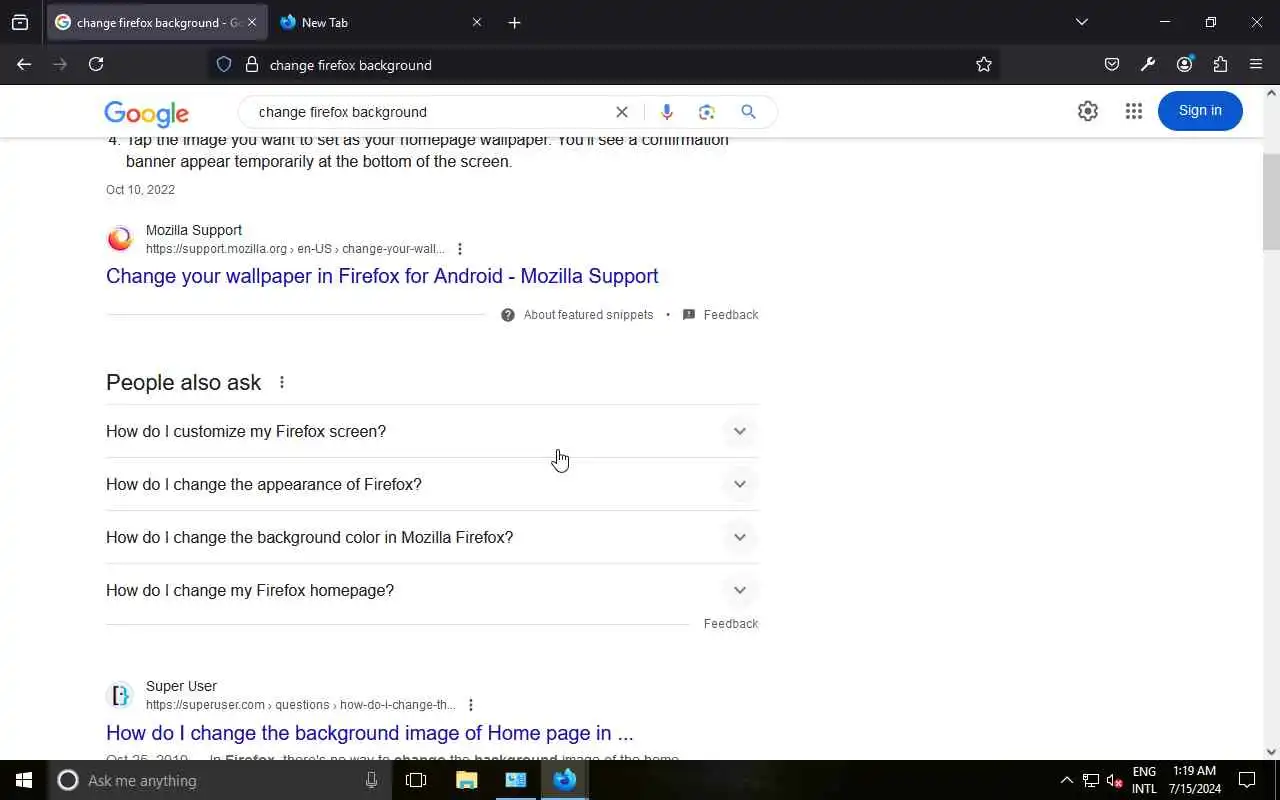This screenshot has height=800, width=1280.
Task: Send Feedback on the featured snippet
Action: pyautogui.click(x=720, y=315)
